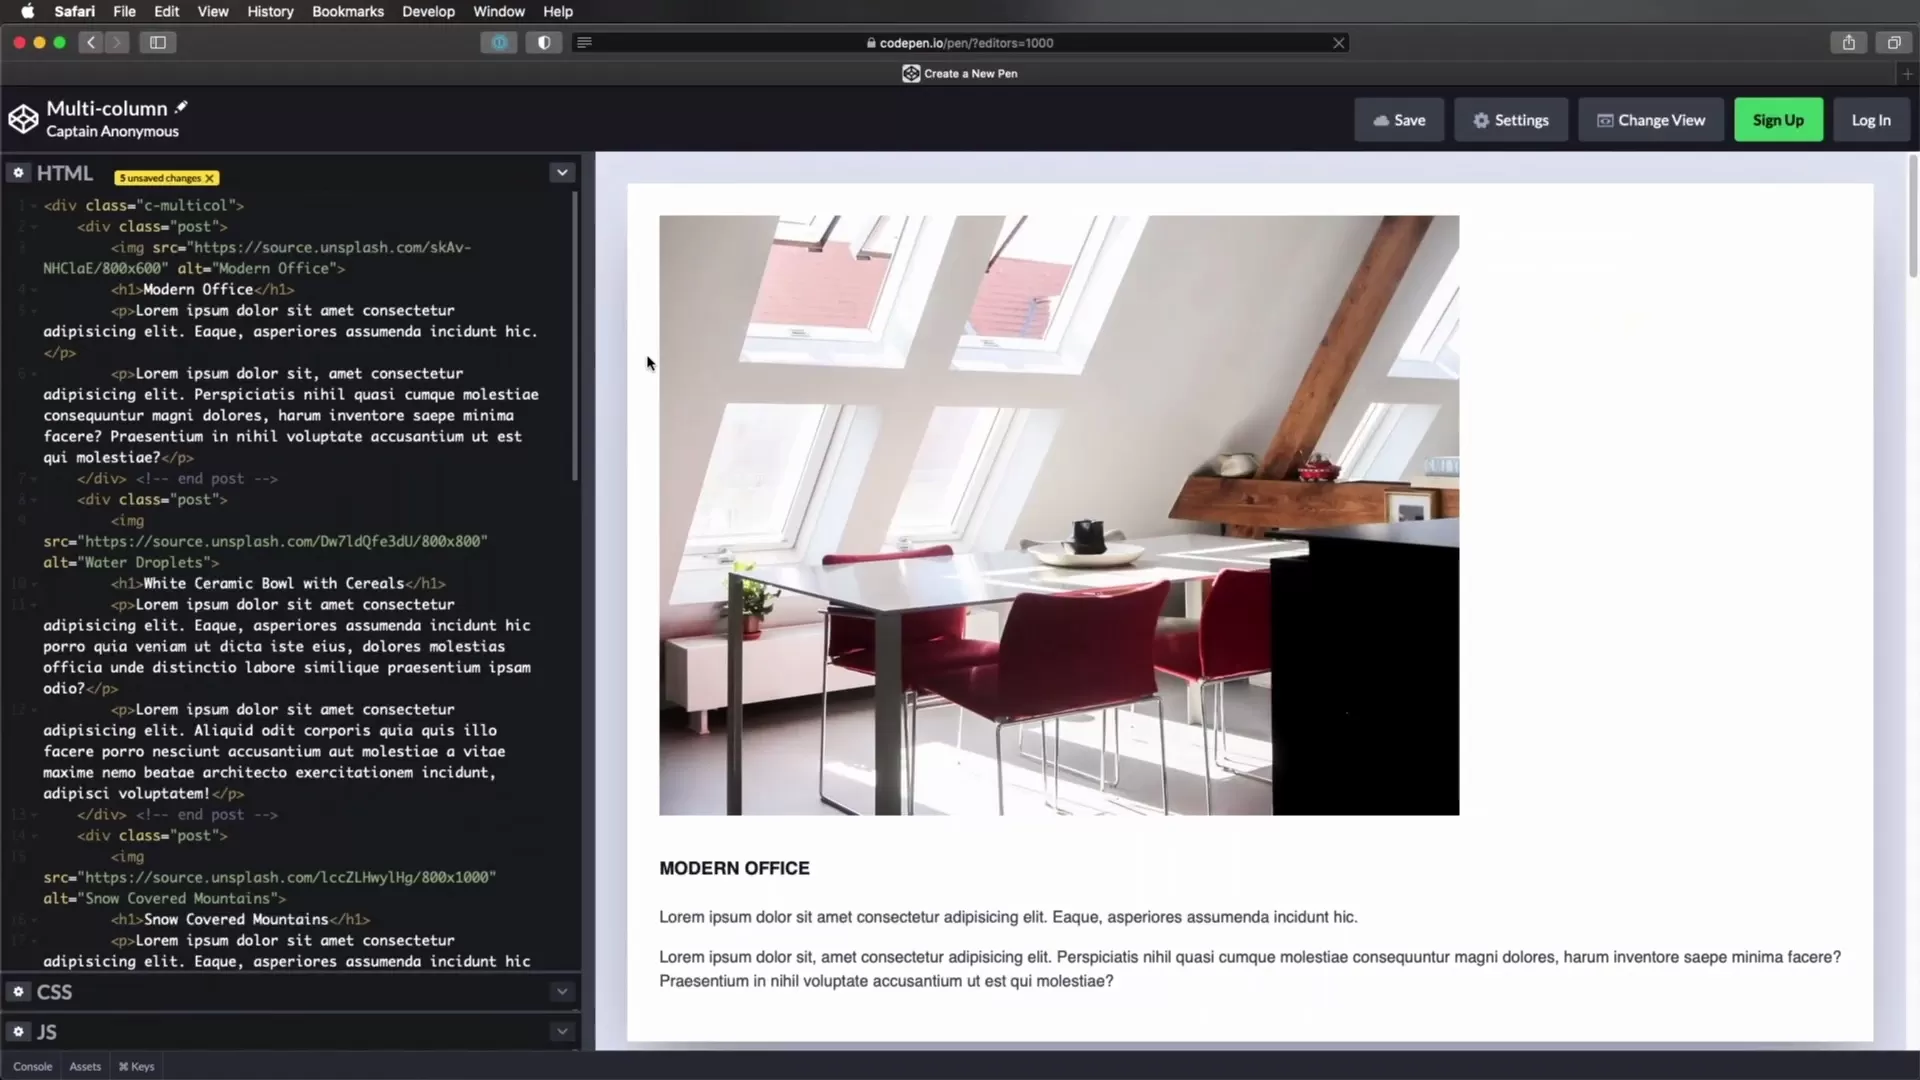Open the Safari sidebar icon

[158, 43]
